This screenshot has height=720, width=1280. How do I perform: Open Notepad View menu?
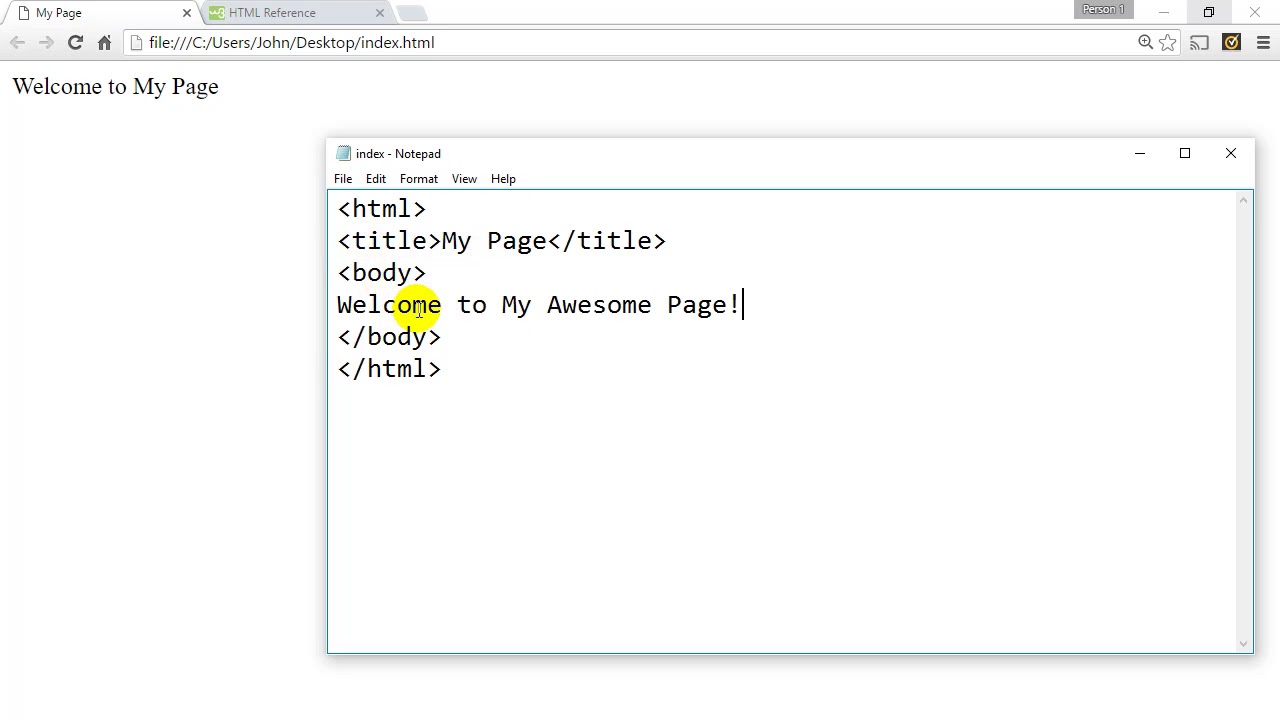pyautogui.click(x=464, y=179)
